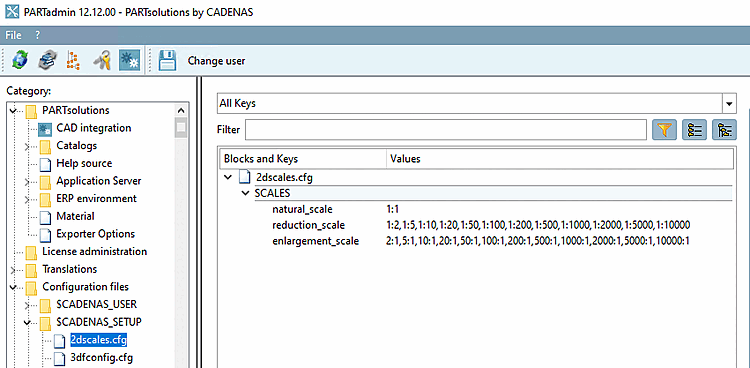Open the server stack toolbar icon

click(x=47, y=61)
